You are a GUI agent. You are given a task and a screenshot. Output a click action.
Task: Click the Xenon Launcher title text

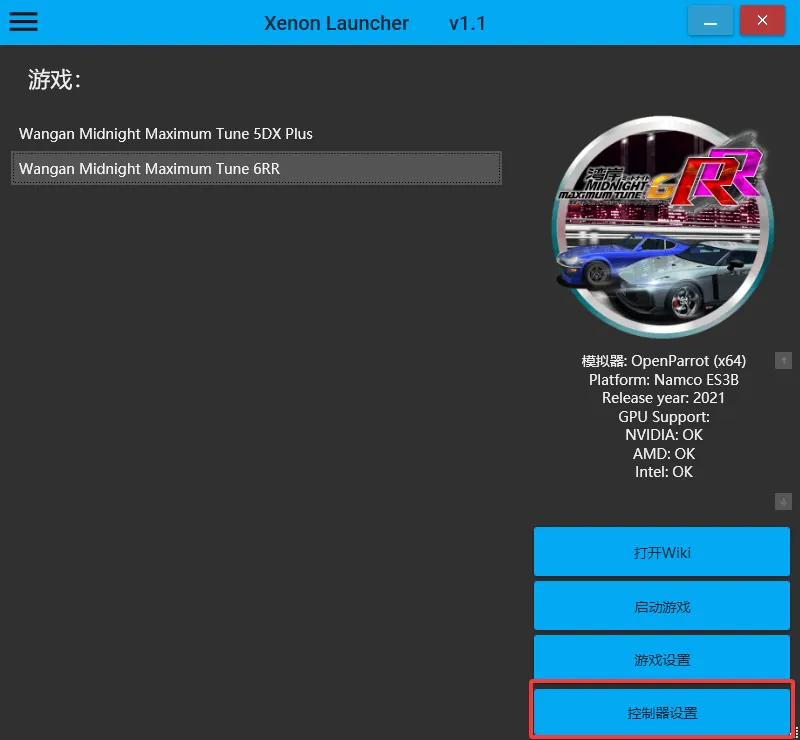coord(336,23)
